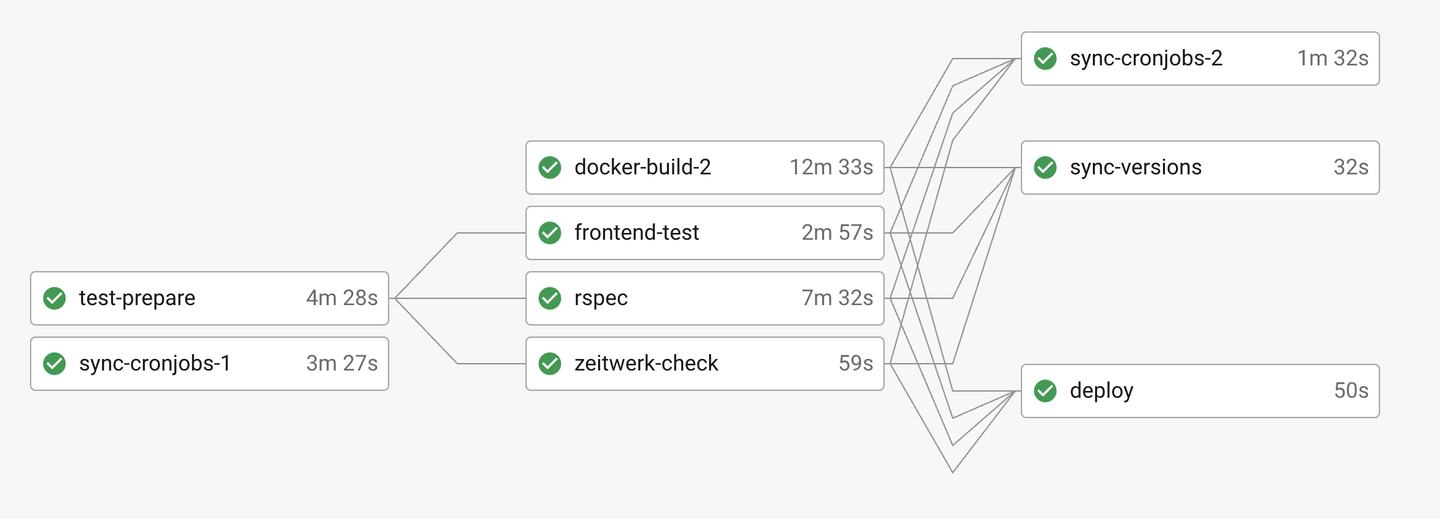This screenshot has height=519, width=1440.
Task: Open the sync-cronjobs-2 job label
Action: (1146, 59)
